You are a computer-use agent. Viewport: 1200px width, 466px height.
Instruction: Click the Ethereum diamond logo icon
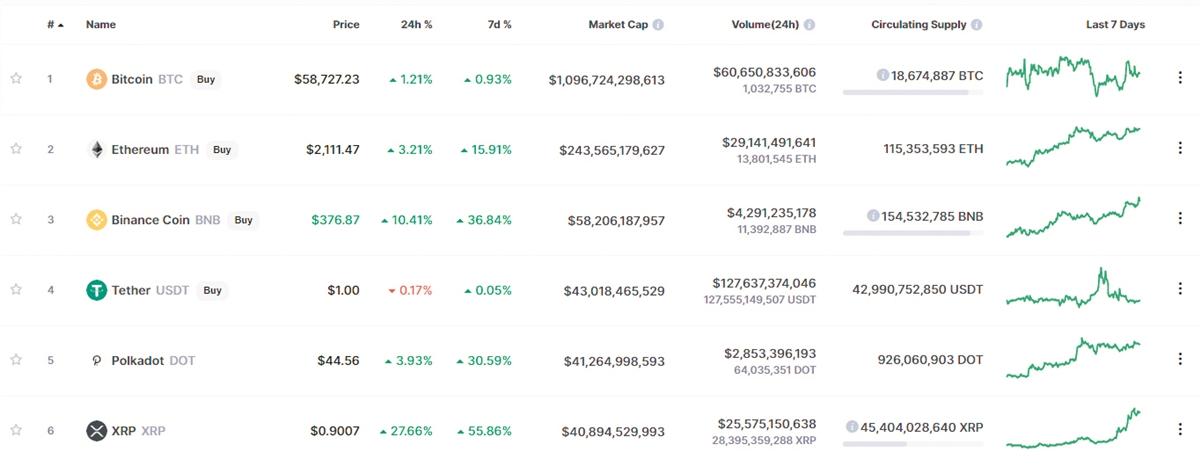[x=96, y=149]
